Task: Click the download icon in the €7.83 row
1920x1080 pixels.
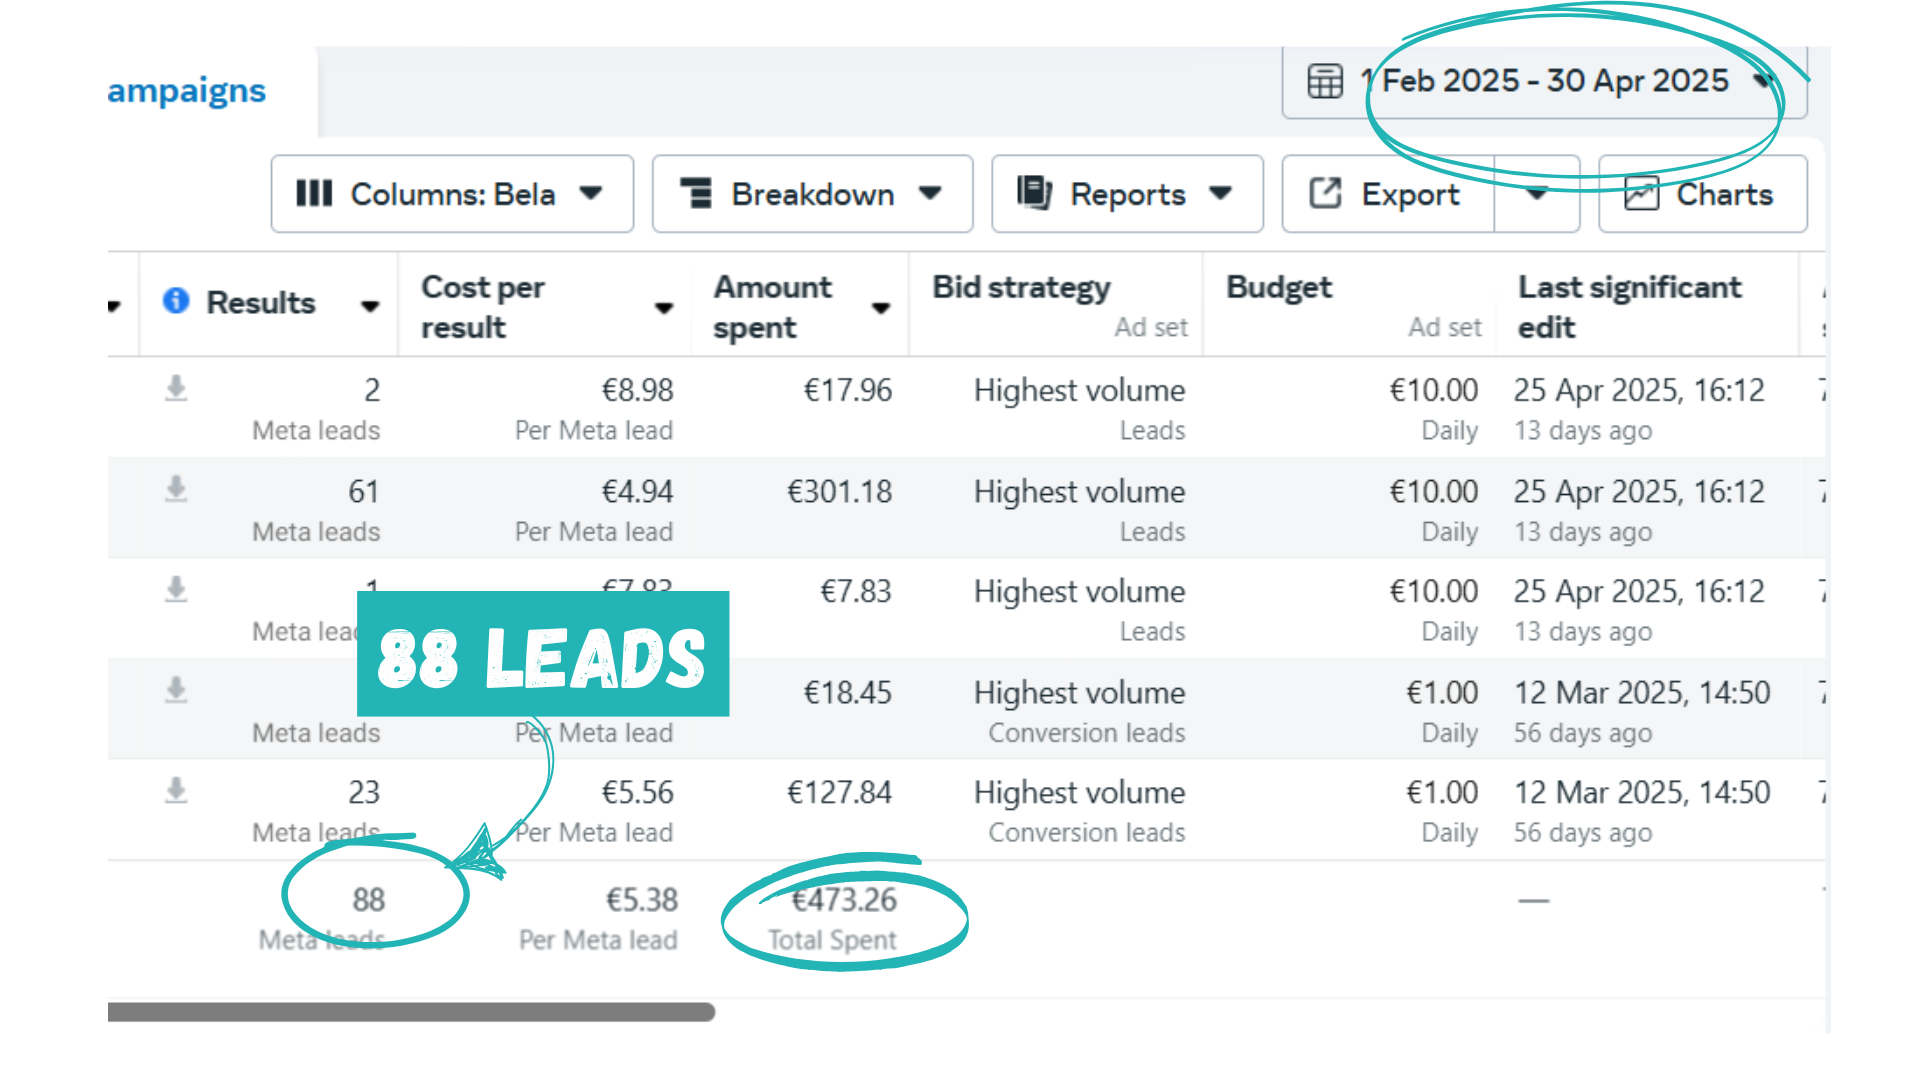Action: pyautogui.click(x=176, y=590)
